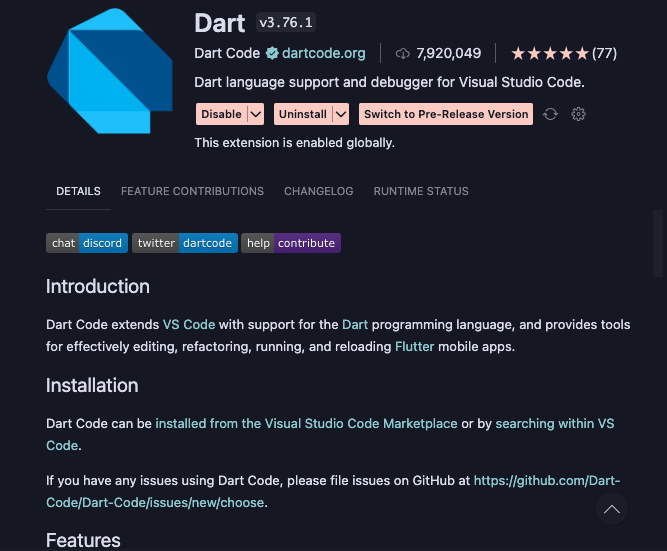Viewport: 667px width, 551px height.
Task: Click the vertical scrollbar thumb
Action: tap(658, 243)
